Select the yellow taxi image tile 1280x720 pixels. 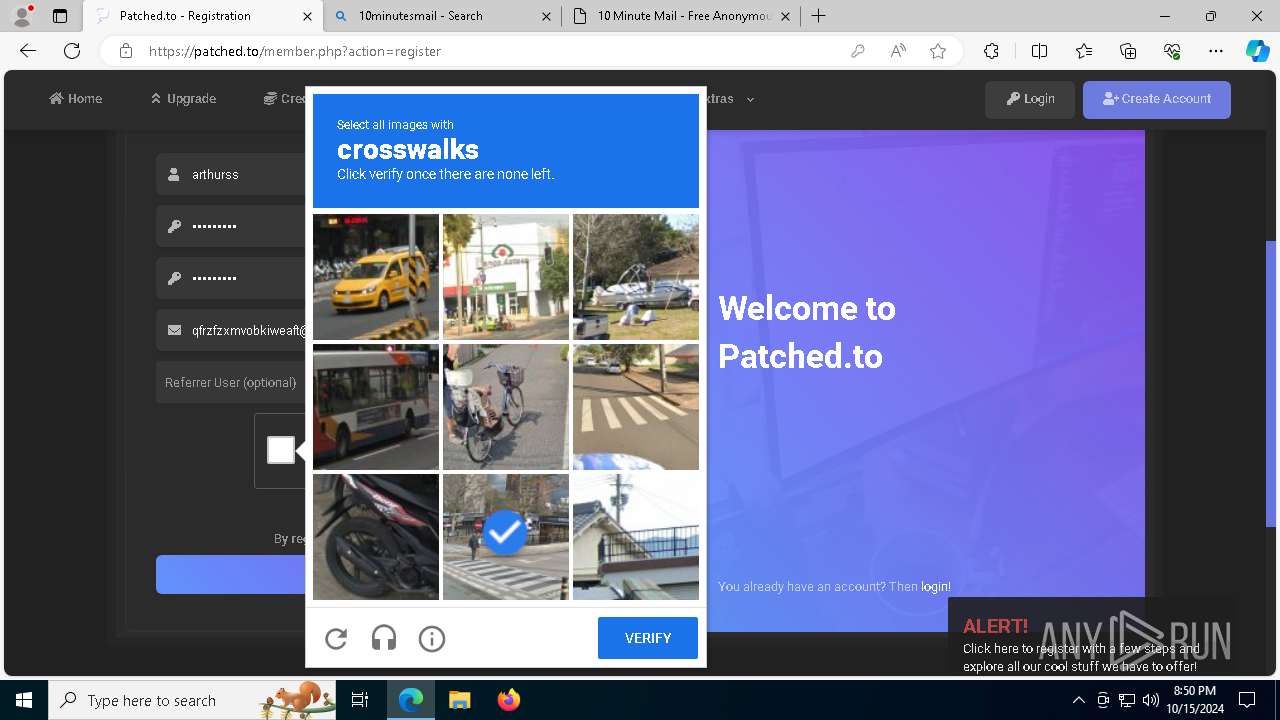pyautogui.click(x=376, y=277)
